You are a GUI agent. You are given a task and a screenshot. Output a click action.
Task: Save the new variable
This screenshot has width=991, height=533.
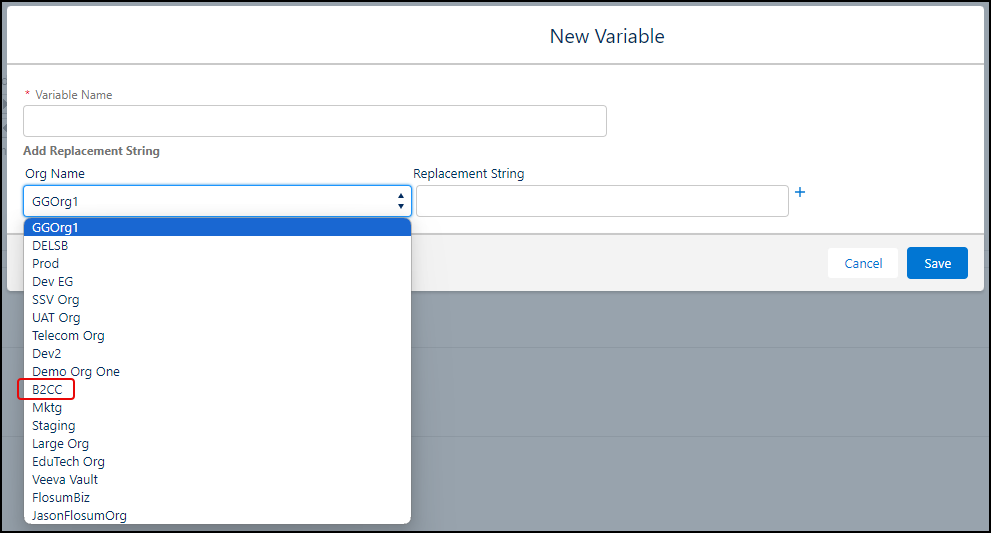point(937,263)
